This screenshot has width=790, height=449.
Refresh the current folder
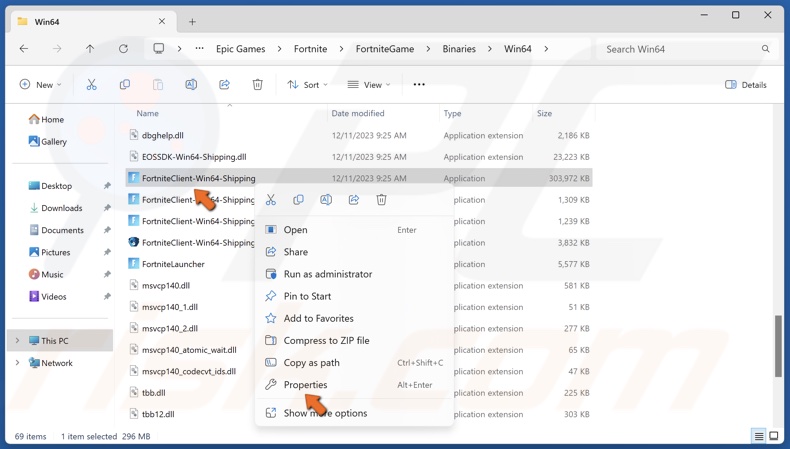123,49
